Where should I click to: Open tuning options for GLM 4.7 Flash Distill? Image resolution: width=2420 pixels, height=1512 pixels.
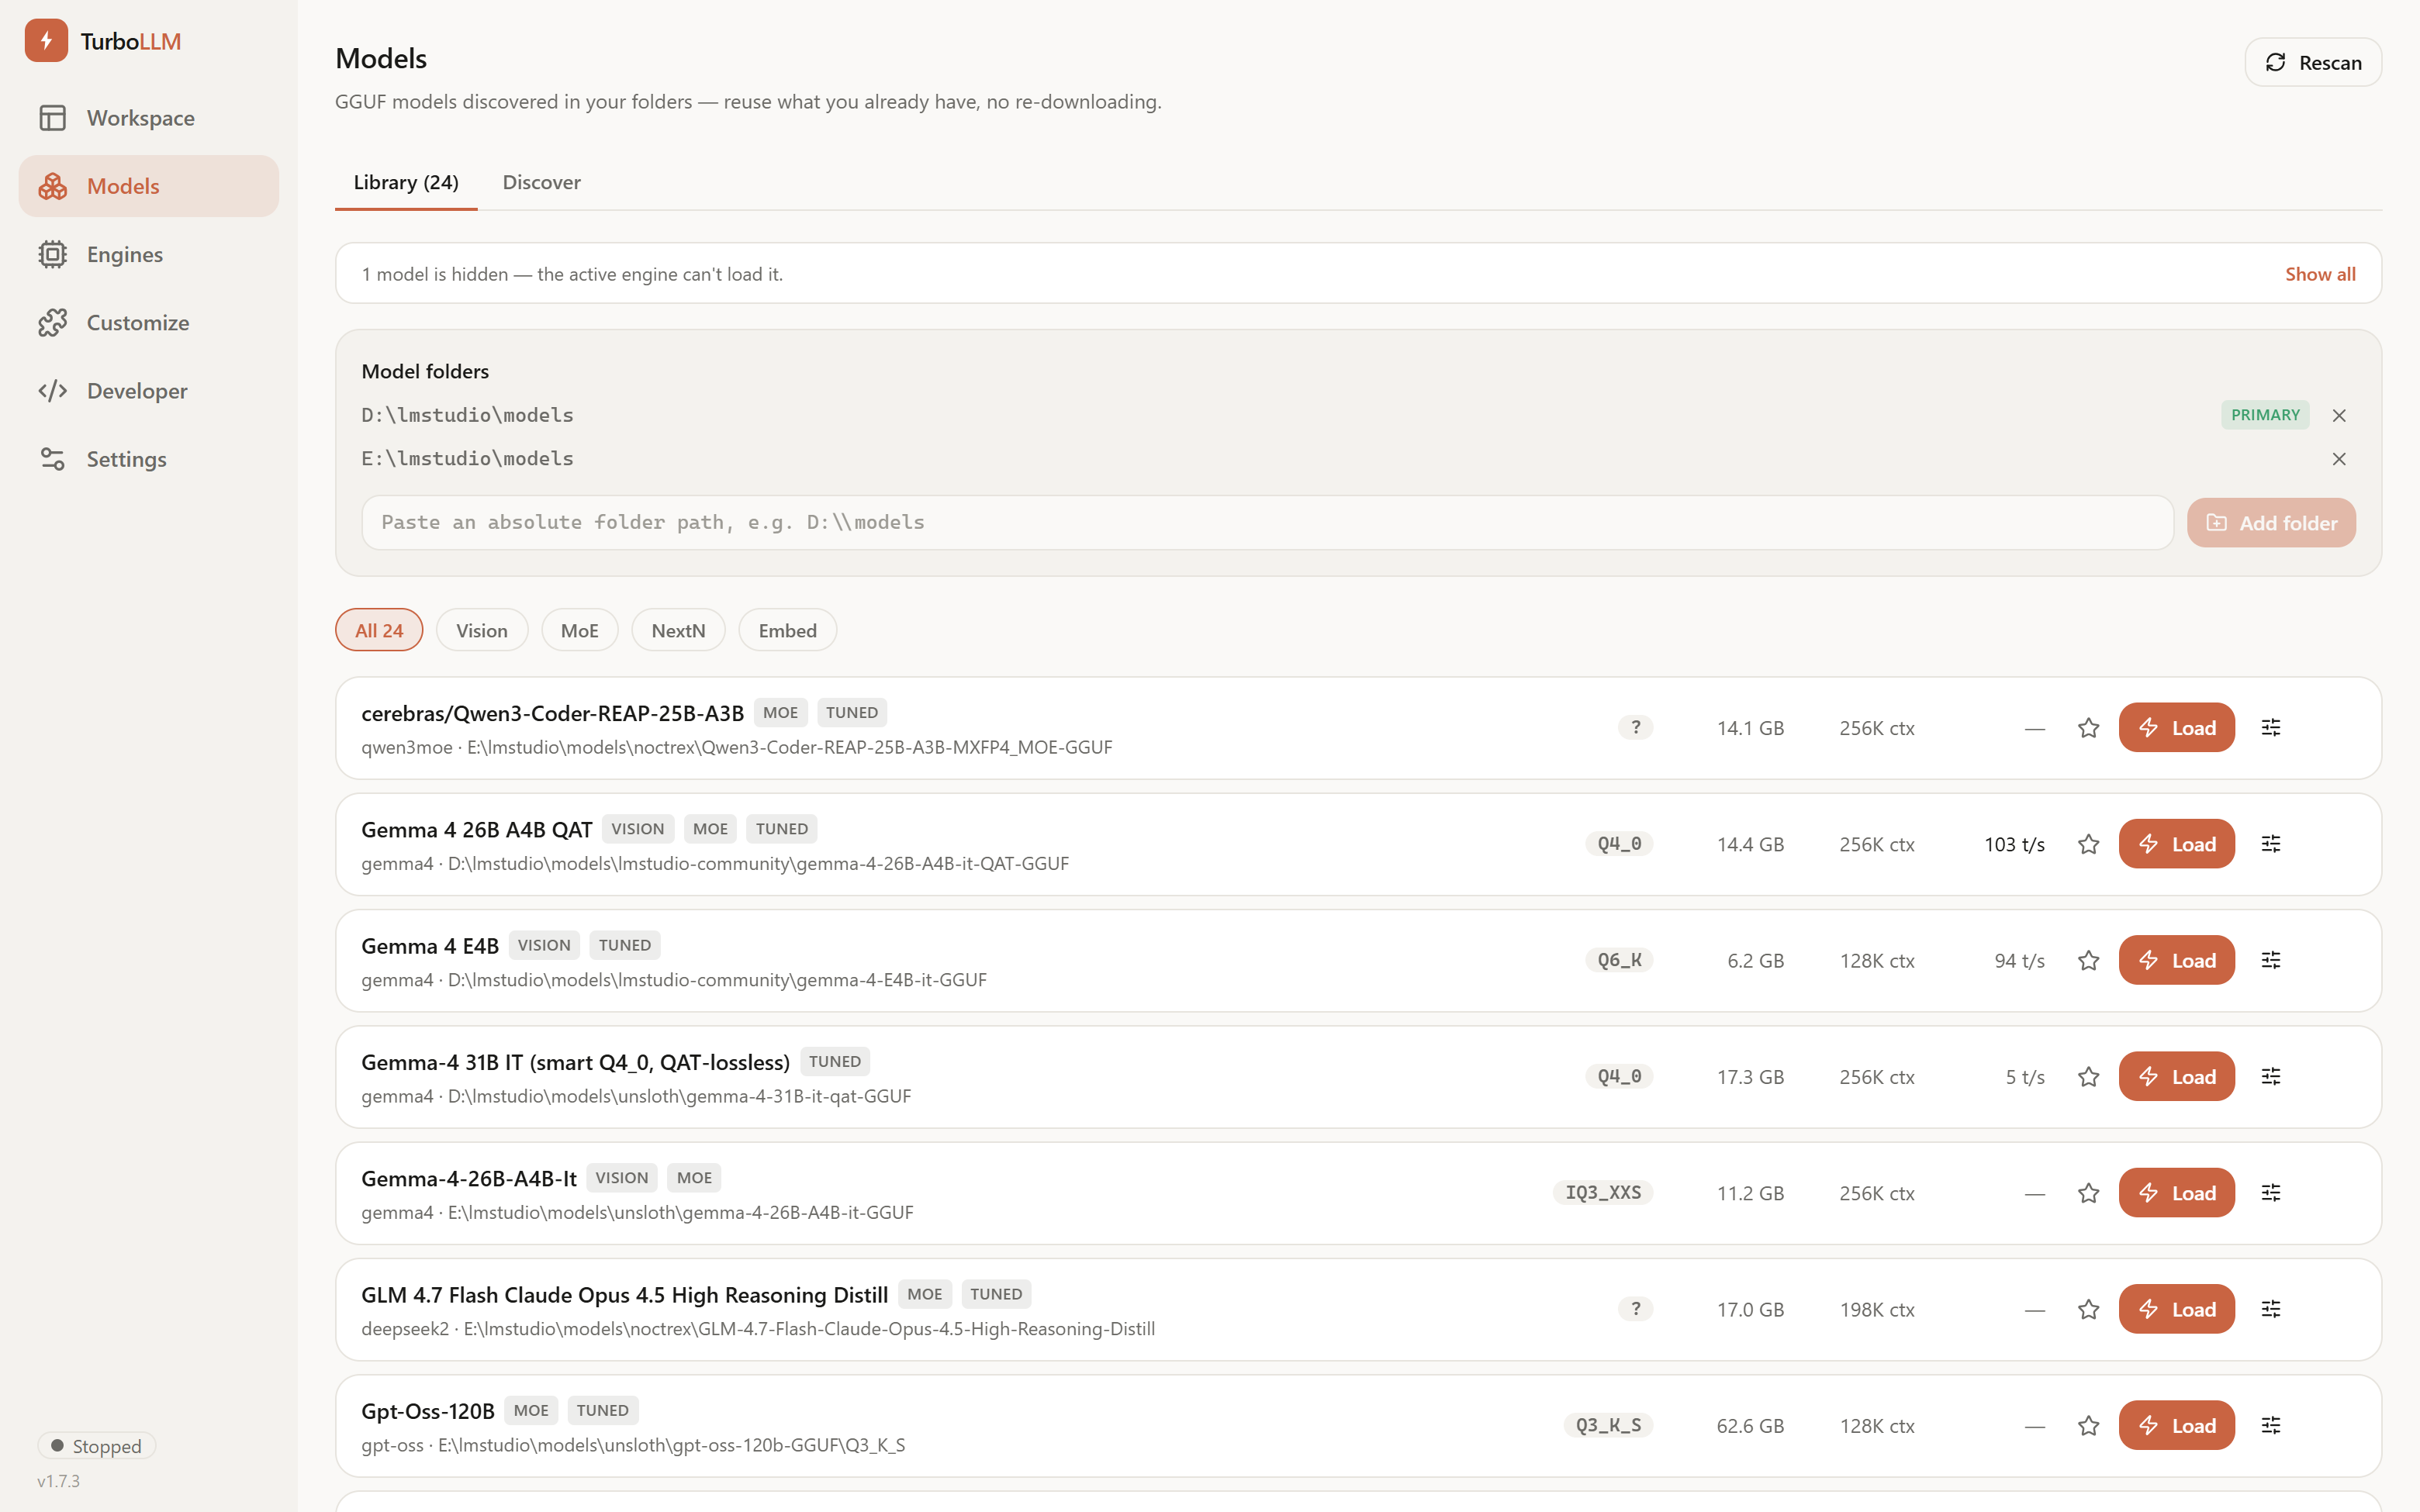coord(2271,1309)
